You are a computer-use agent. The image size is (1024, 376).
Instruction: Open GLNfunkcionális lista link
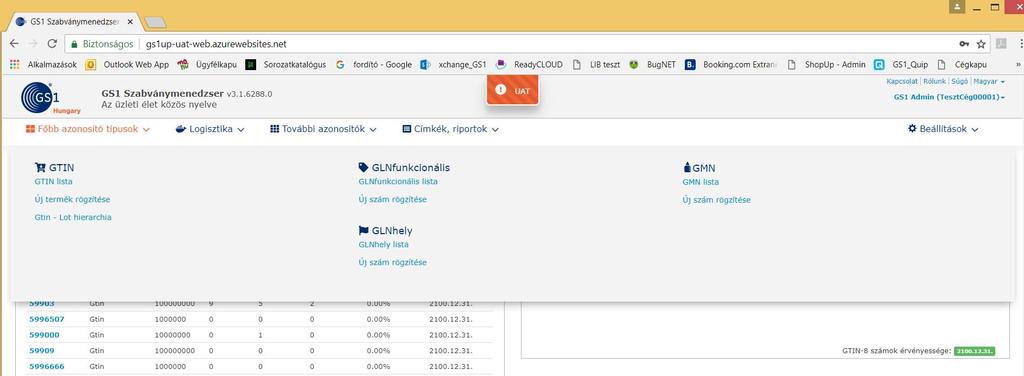[398, 181]
